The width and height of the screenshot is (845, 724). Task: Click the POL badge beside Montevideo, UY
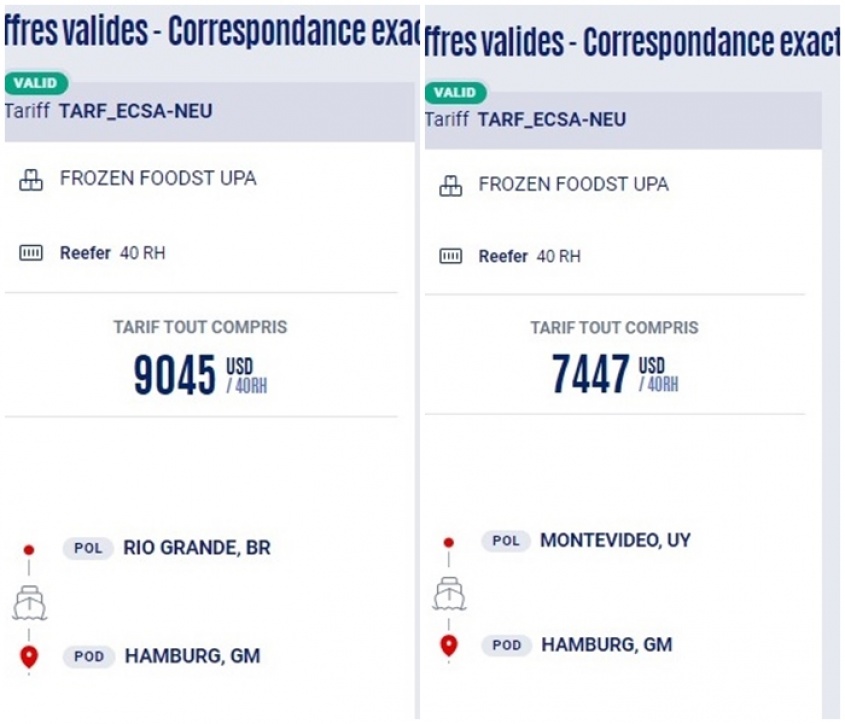coord(506,541)
